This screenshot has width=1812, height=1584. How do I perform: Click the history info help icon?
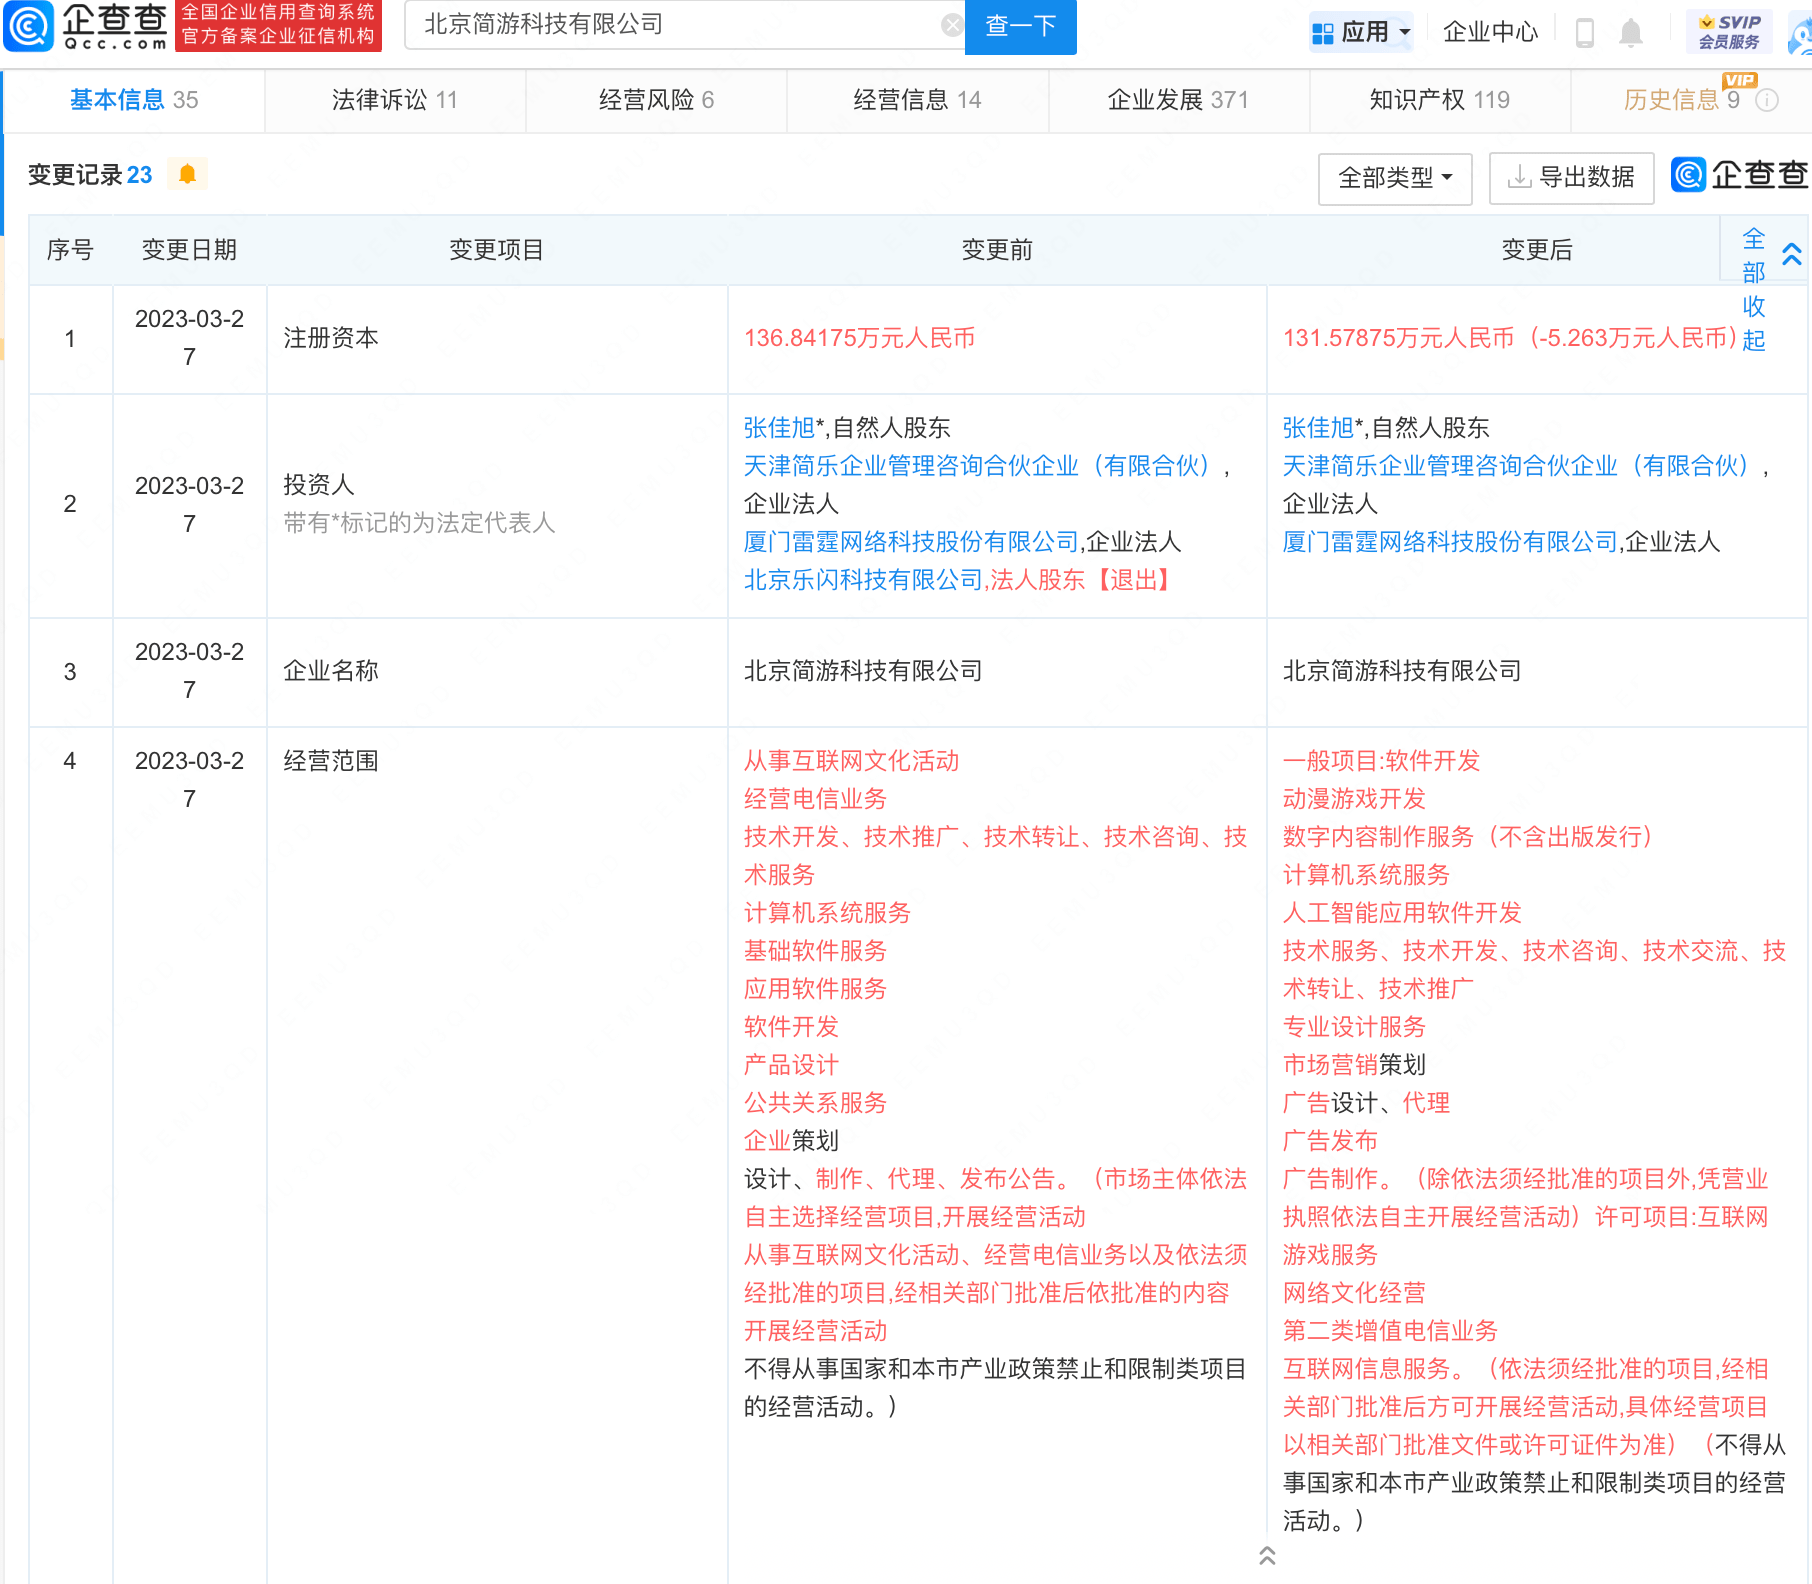point(1767,100)
